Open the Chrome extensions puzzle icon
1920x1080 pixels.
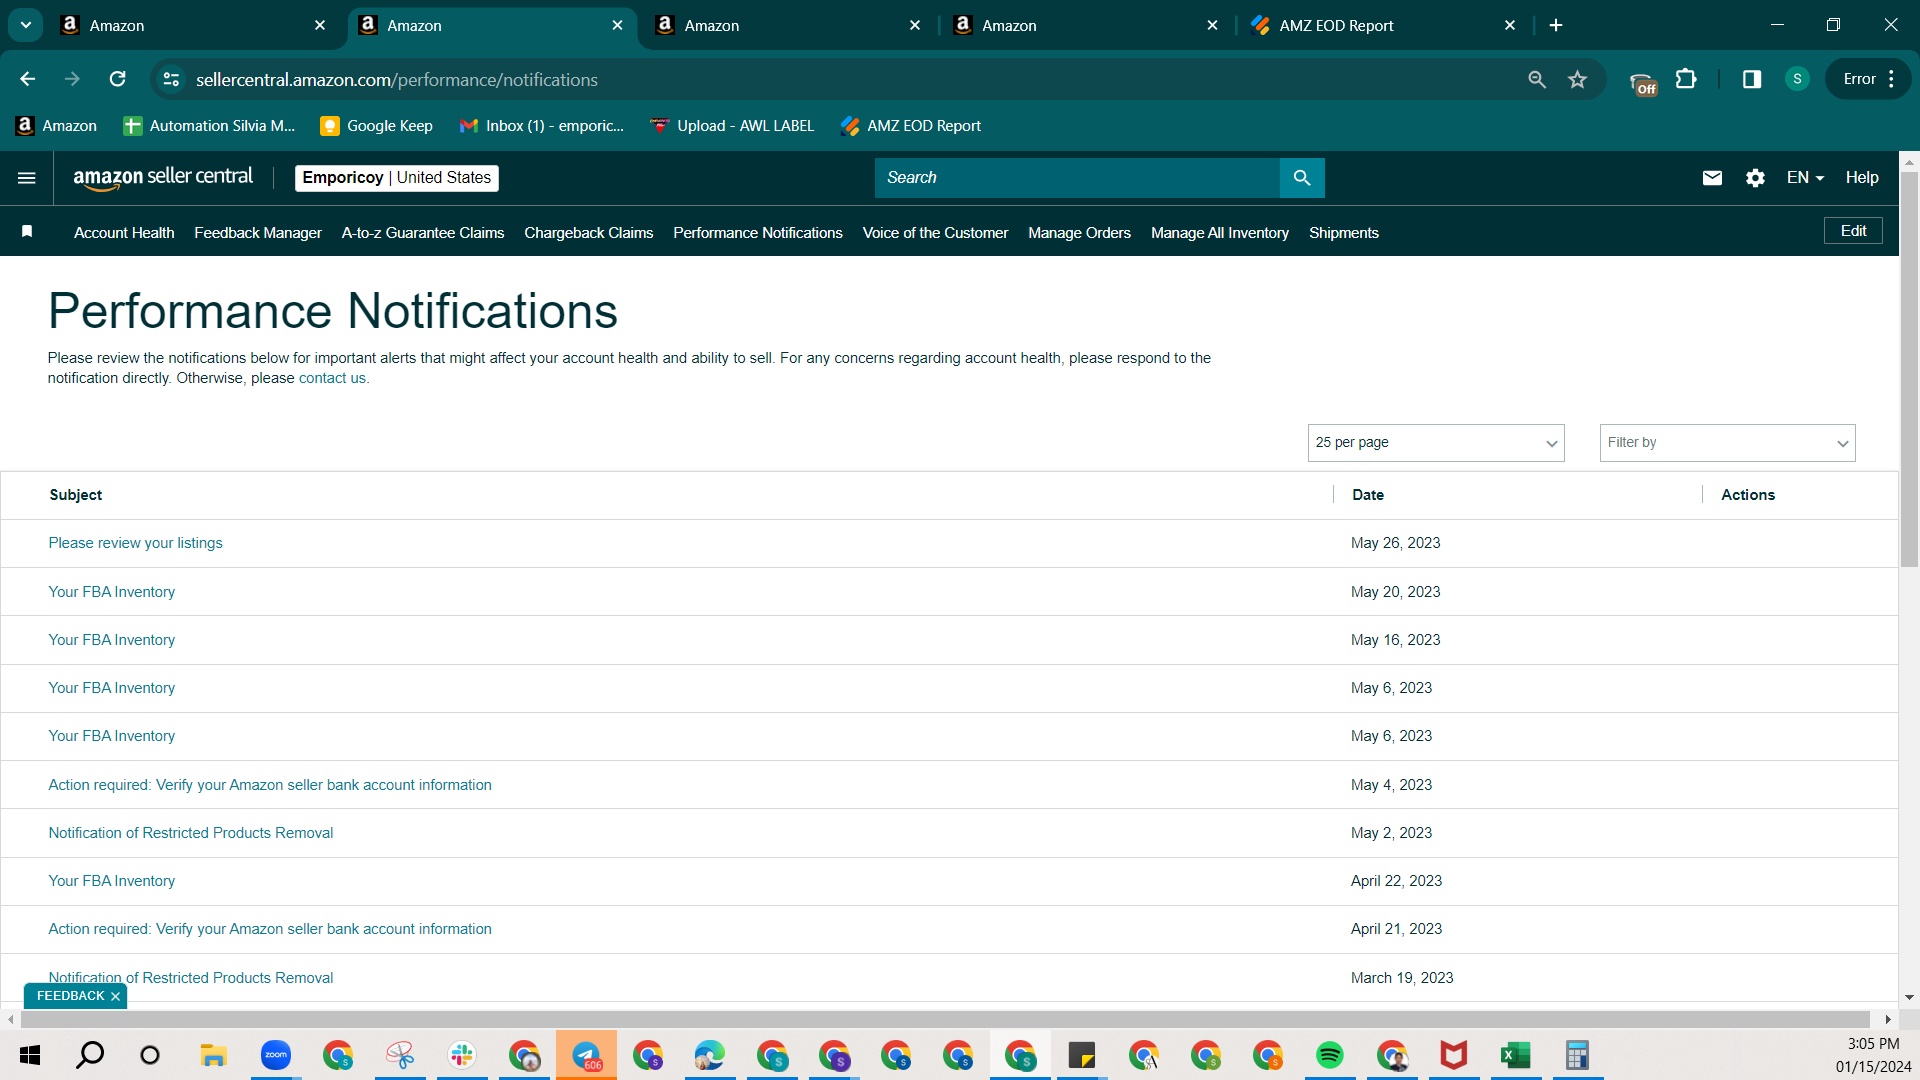[x=1686, y=79]
